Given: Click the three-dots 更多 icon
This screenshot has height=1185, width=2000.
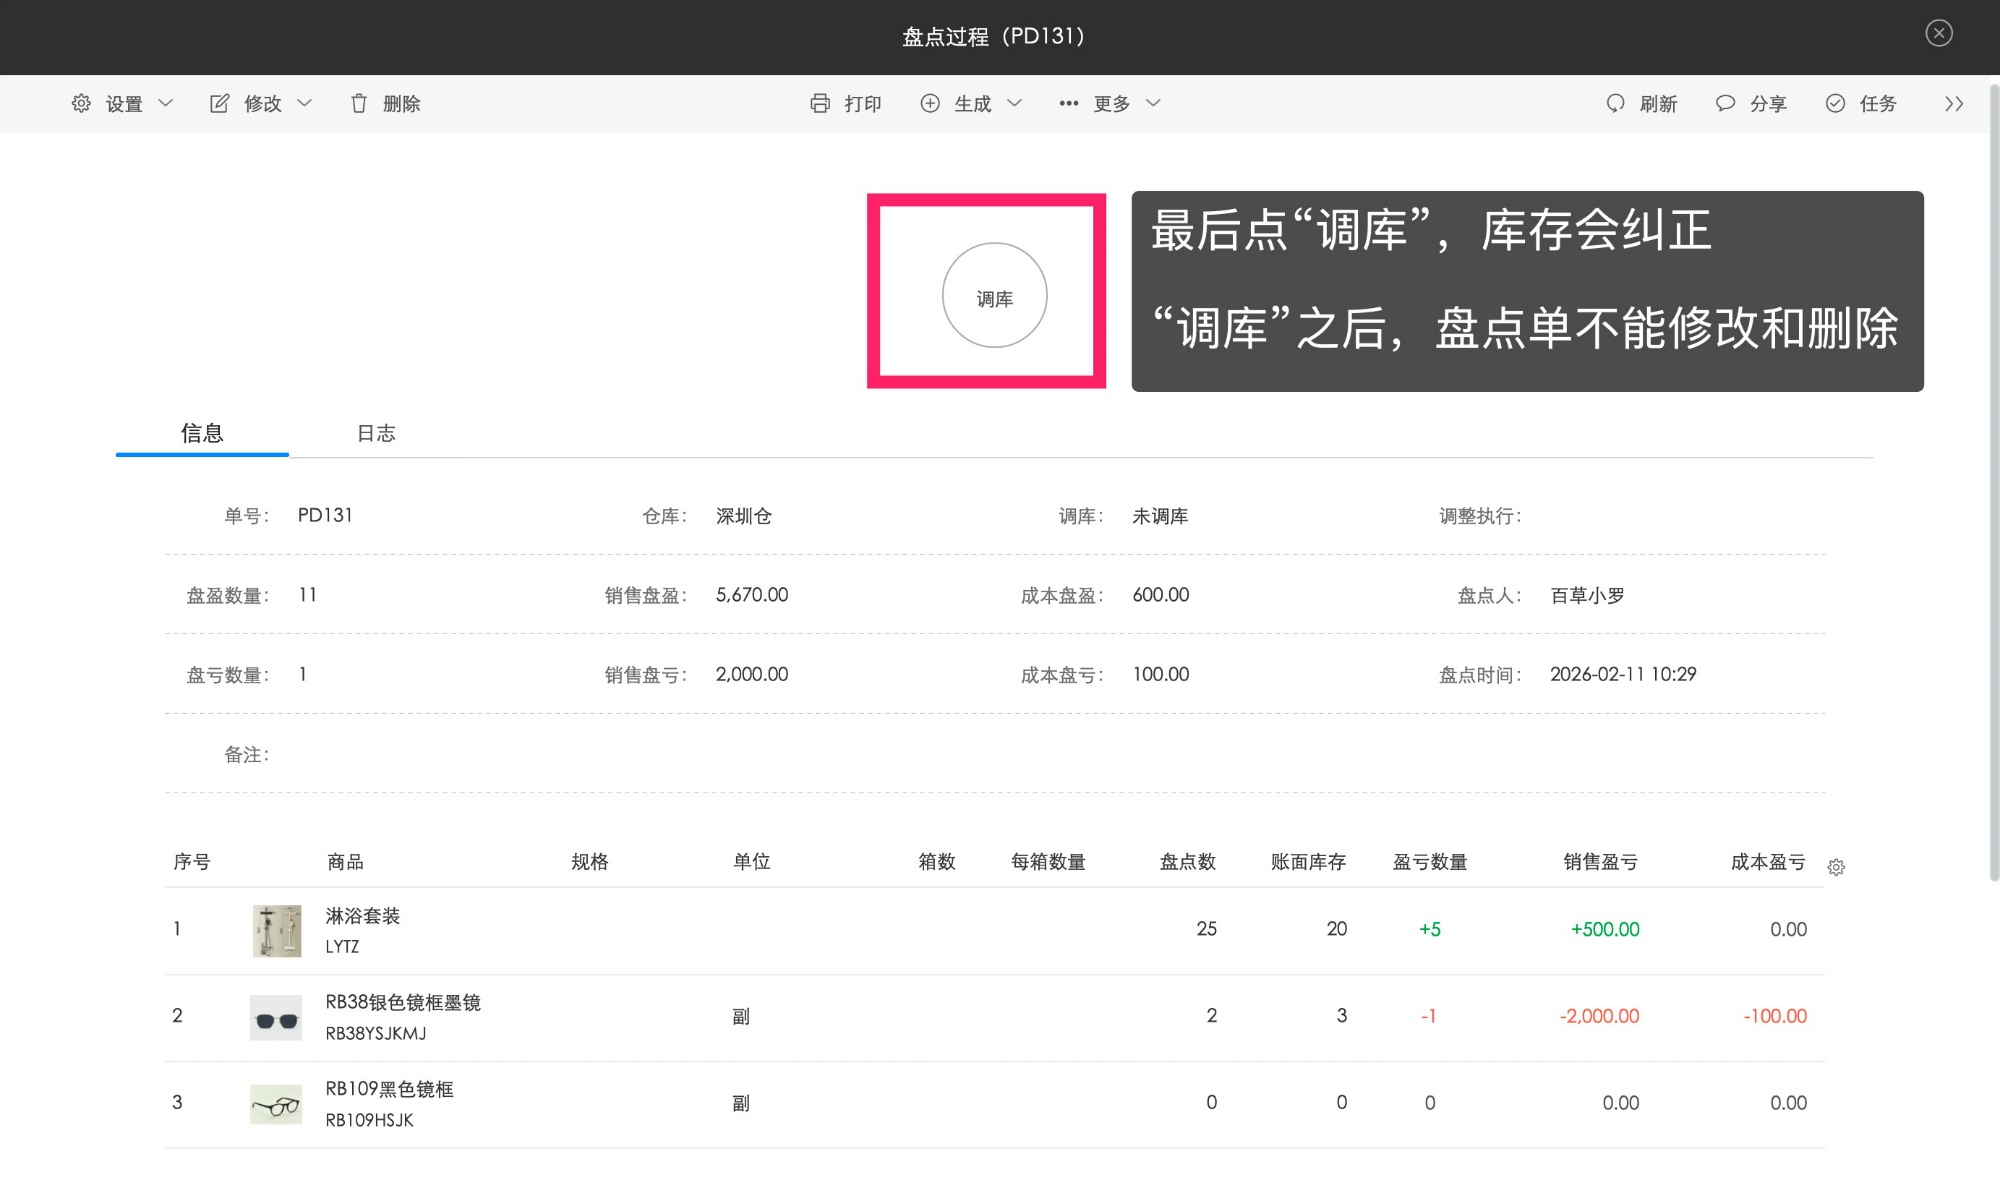Looking at the screenshot, I should pyautogui.click(x=1068, y=103).
